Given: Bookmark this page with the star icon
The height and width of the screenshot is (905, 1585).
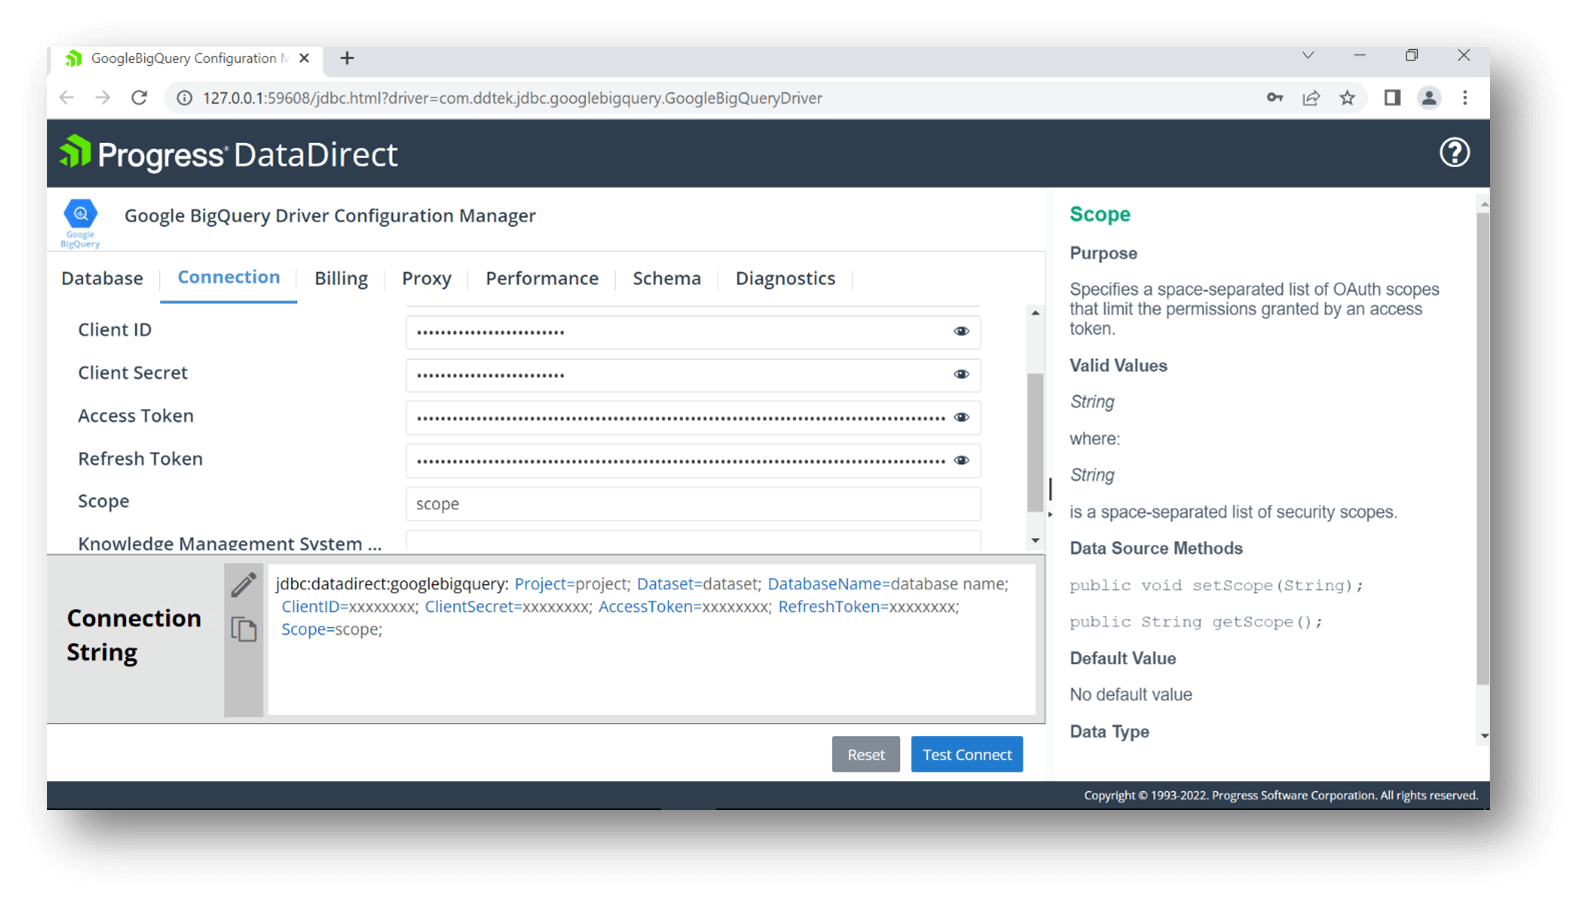Looking at the screenshot, I should point(1348,98).
